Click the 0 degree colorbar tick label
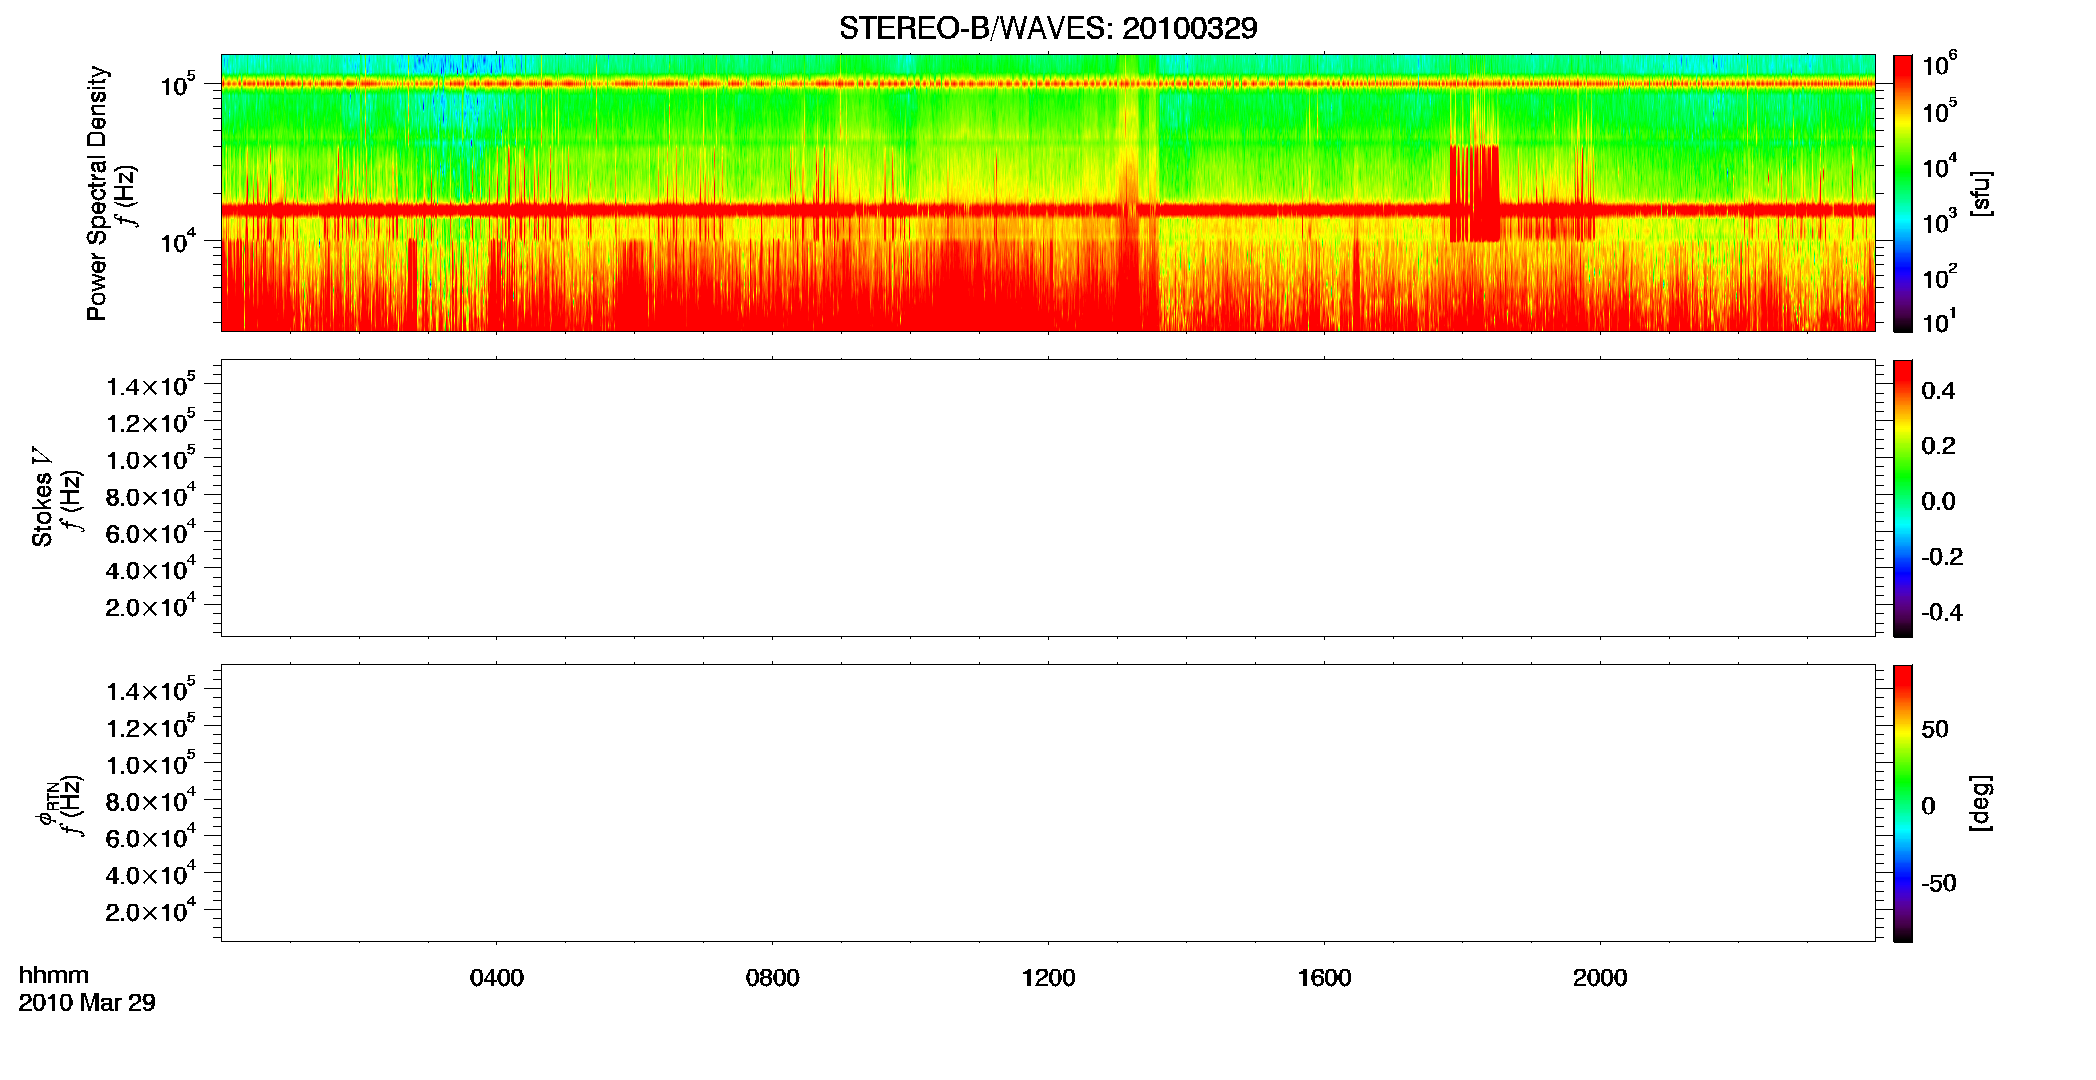Image resolution: width=2096 pixels, height=1080 pixels. [x=1928, y=806]
